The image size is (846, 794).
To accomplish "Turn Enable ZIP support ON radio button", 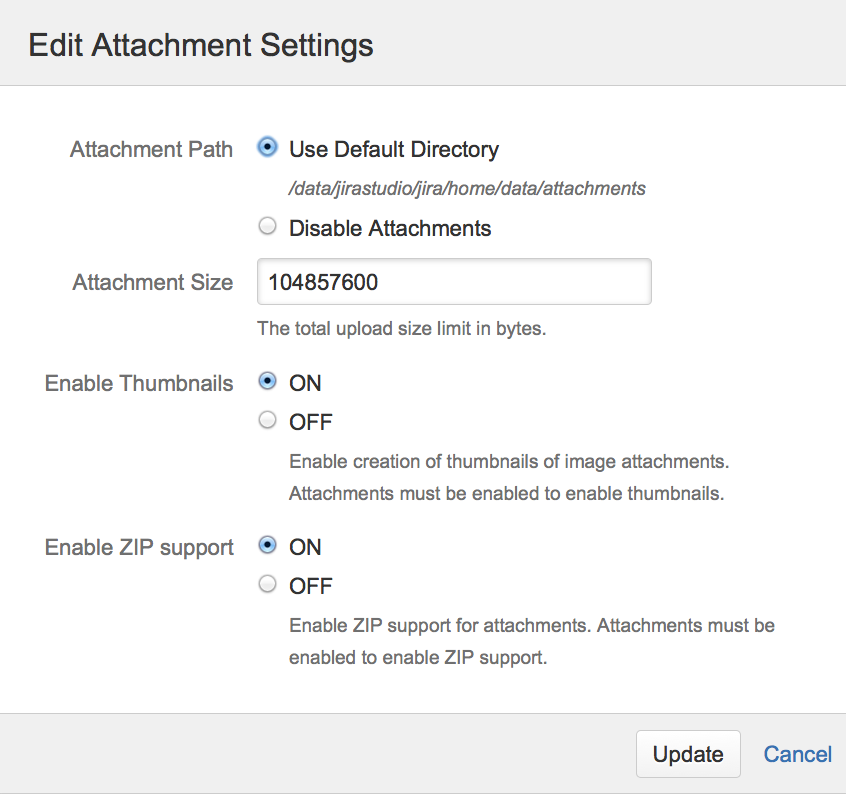I will pyautogui.click(x=267, y=546).
